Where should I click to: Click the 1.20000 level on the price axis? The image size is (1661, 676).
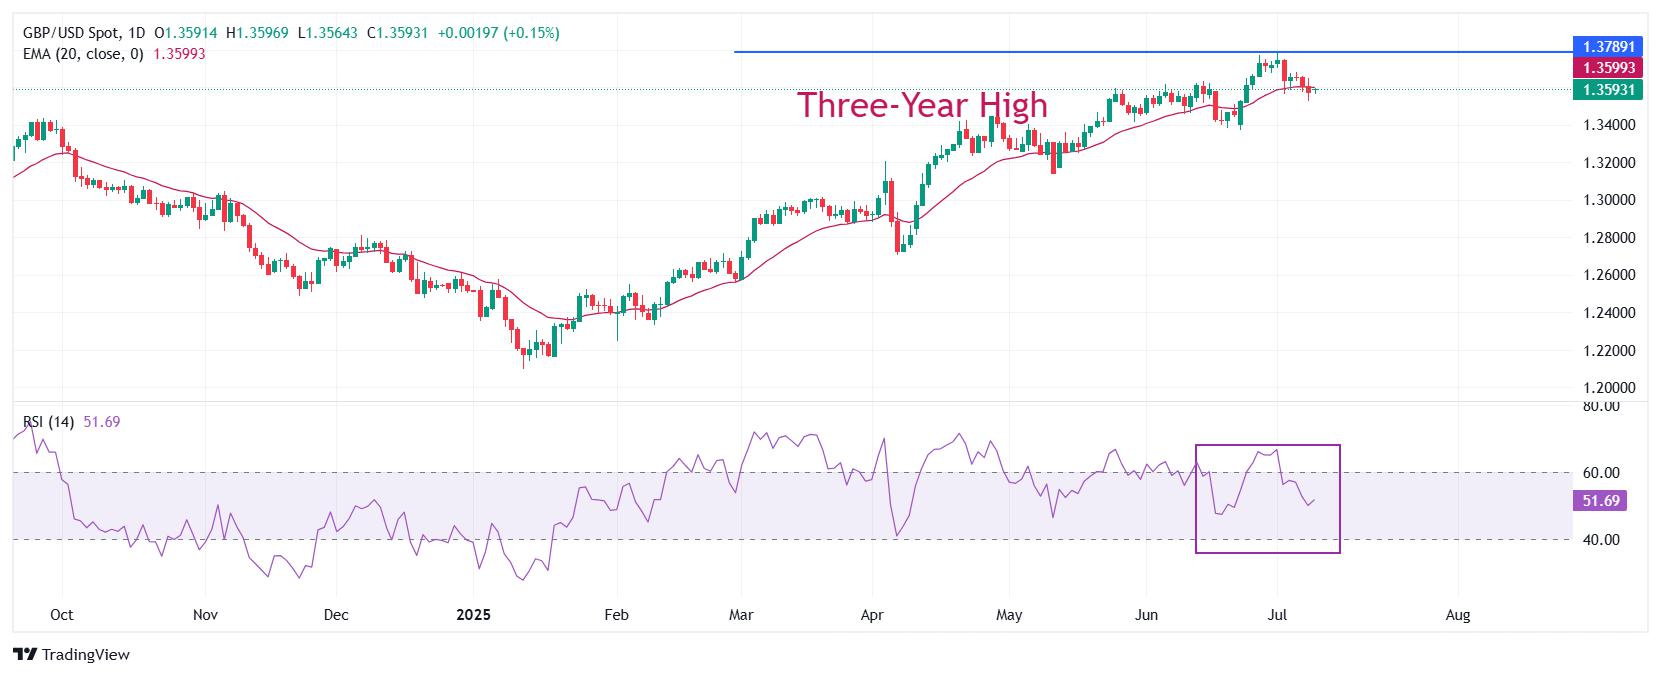pos(1609,388)
